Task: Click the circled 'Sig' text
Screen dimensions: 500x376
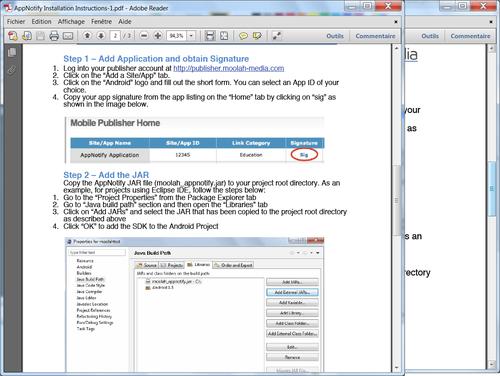Action: (x=304, y=155)
